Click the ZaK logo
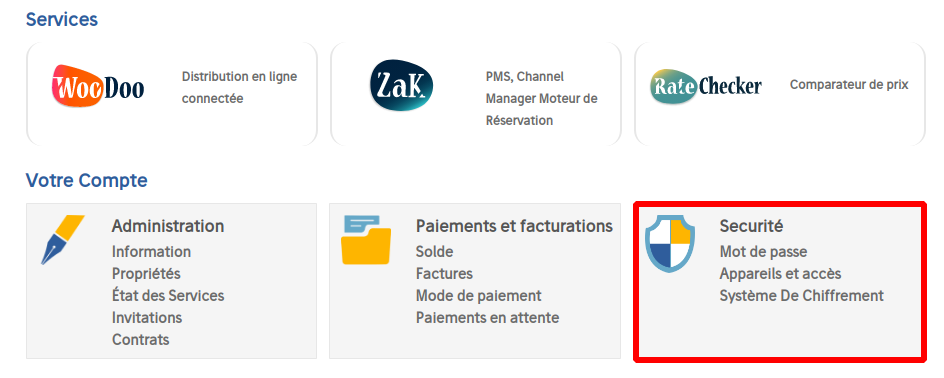 [401, 85]
